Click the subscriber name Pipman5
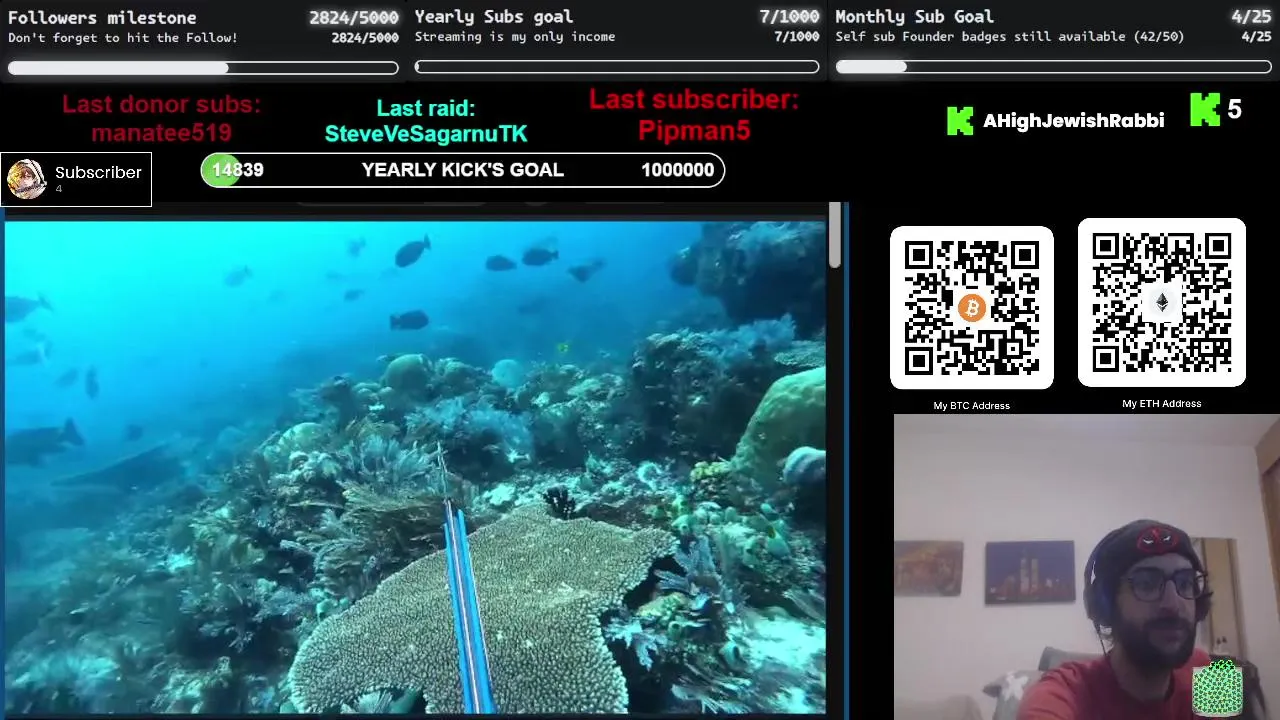 [x=694, y=130]
